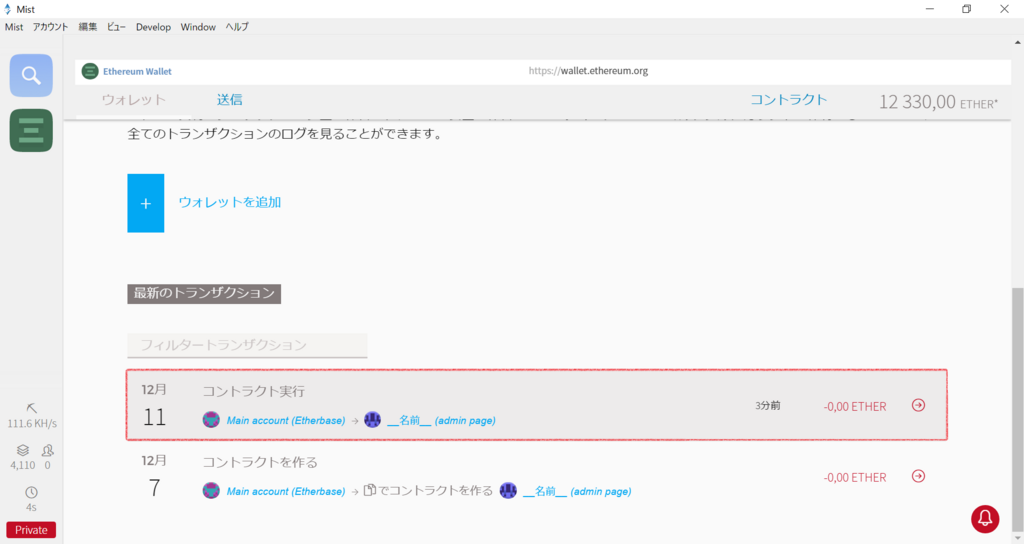Open the 編集 menu
This screenshot has width=1024, height=544.
[88, 27]
